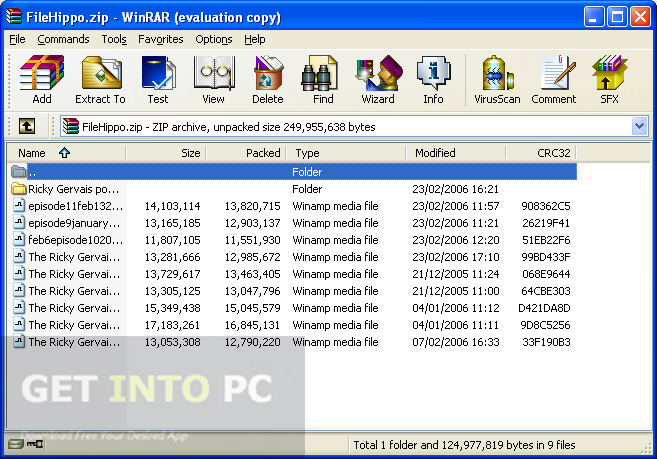This screenshot has height=459, width=657.
Task: Click media file icon for size 17,183,261 row
Action: tap(19, 324)
